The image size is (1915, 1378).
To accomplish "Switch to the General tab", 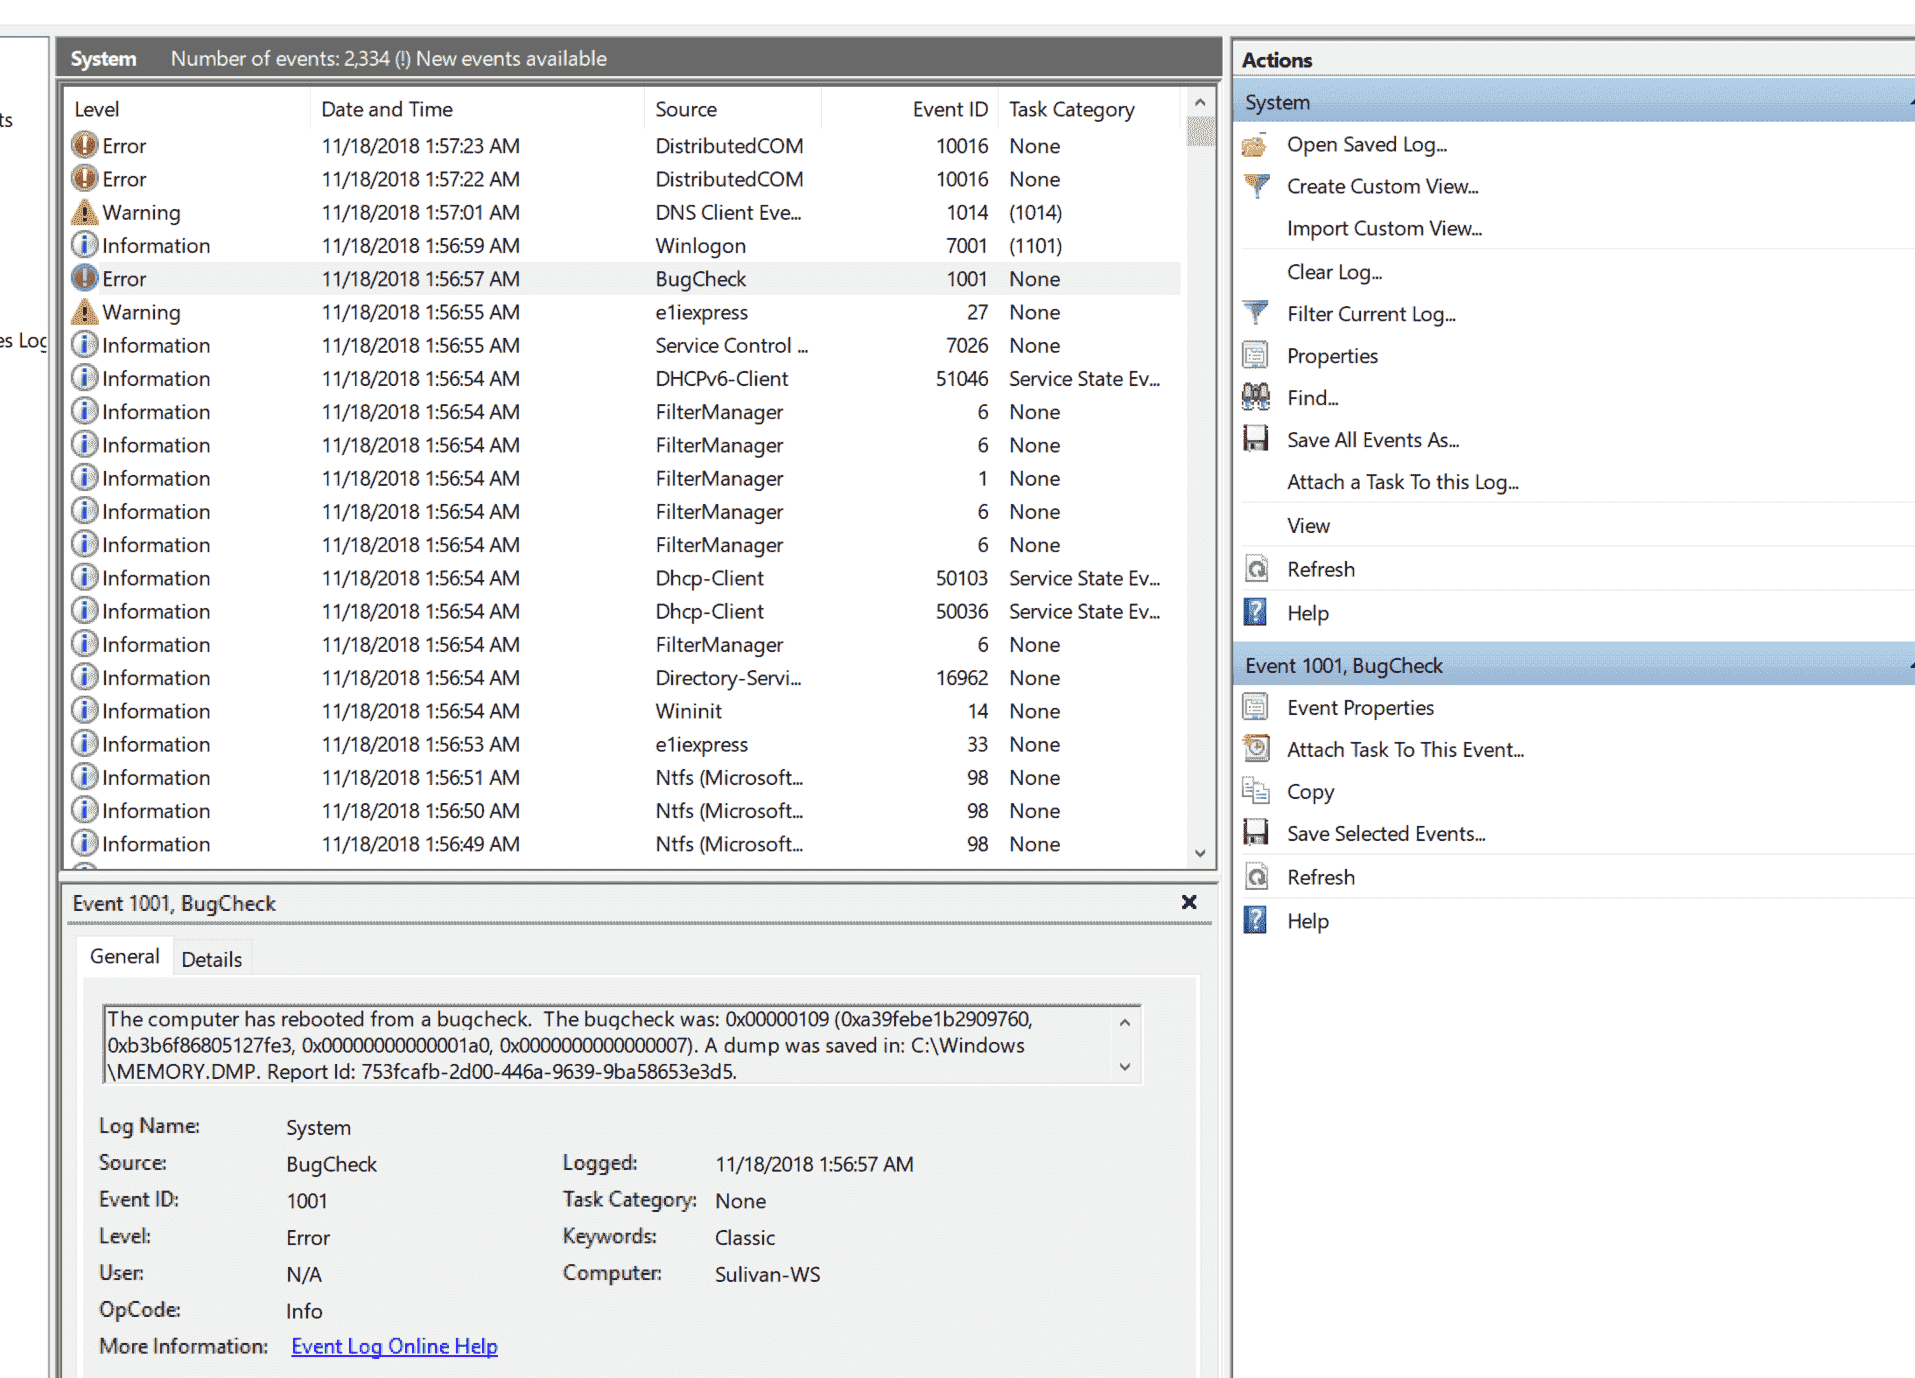I will (x=124, y=956).
